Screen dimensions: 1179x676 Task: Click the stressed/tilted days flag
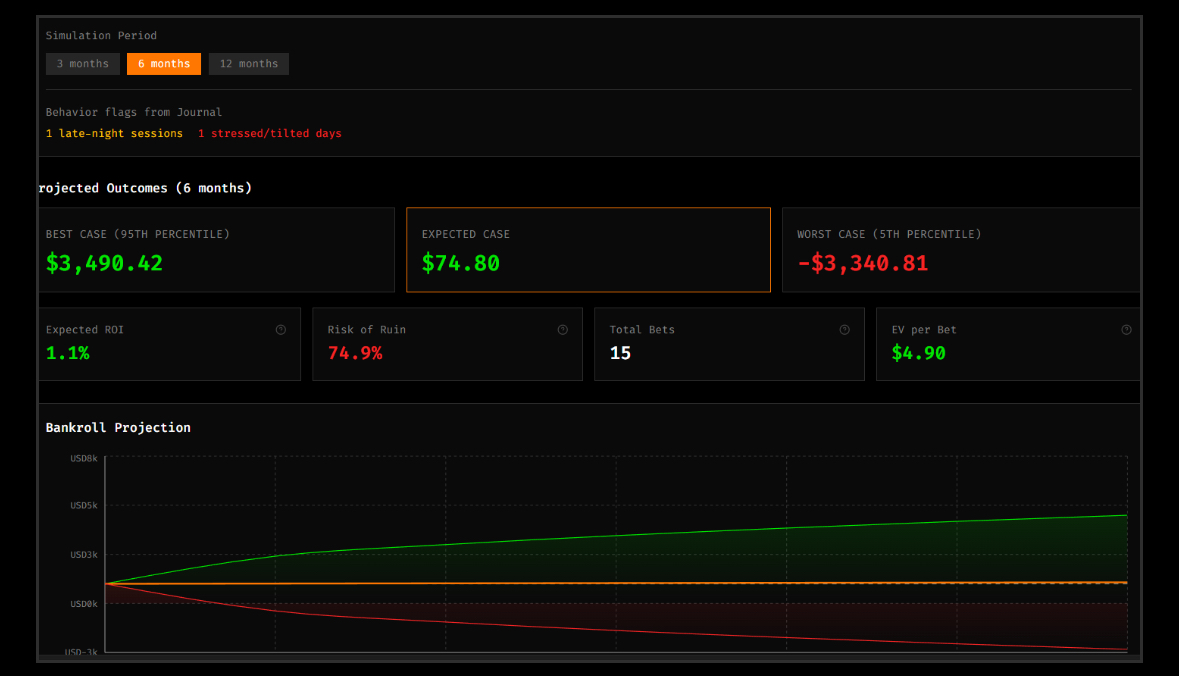click(x=270, y=132)
